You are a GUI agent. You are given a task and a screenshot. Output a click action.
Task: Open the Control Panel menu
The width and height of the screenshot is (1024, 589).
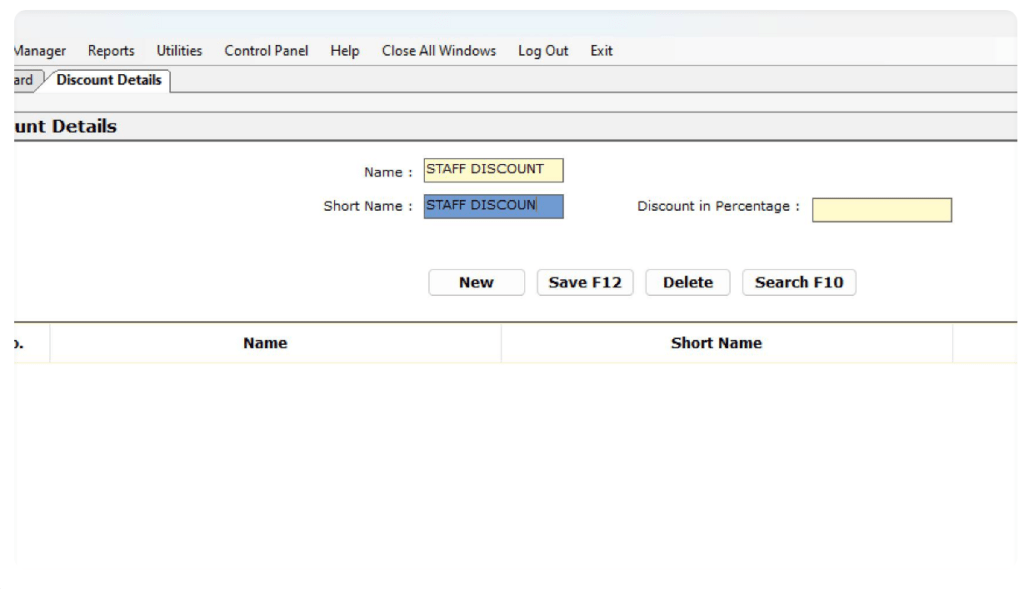[266, 51]
